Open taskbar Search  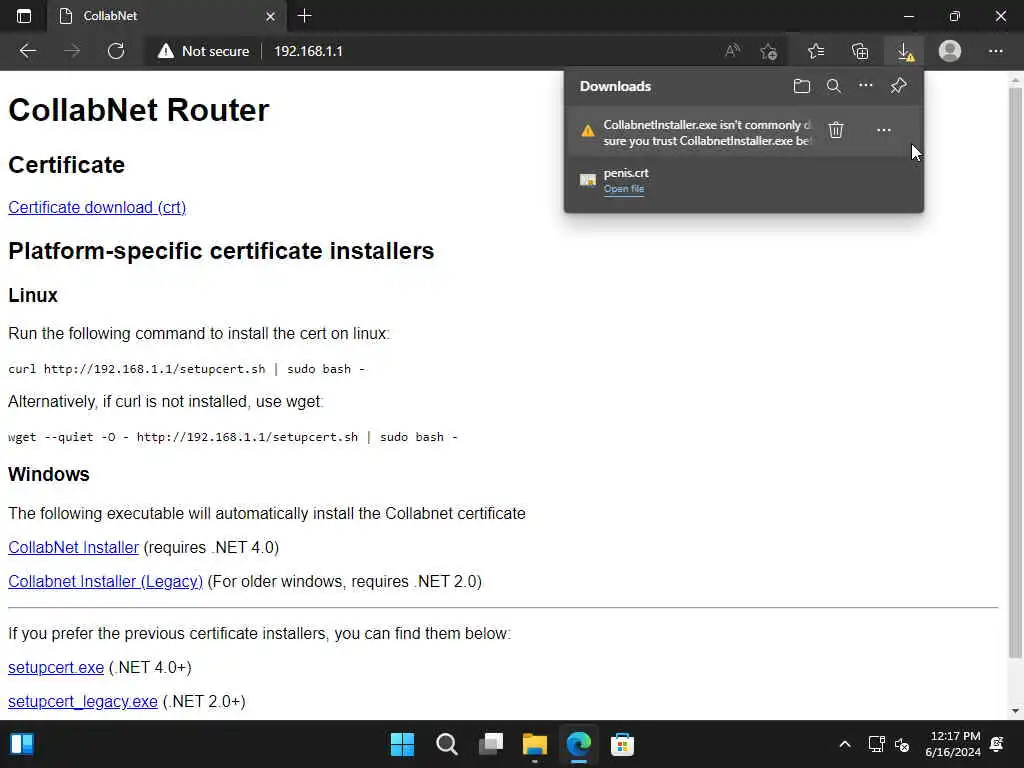(x=447, y=744)
